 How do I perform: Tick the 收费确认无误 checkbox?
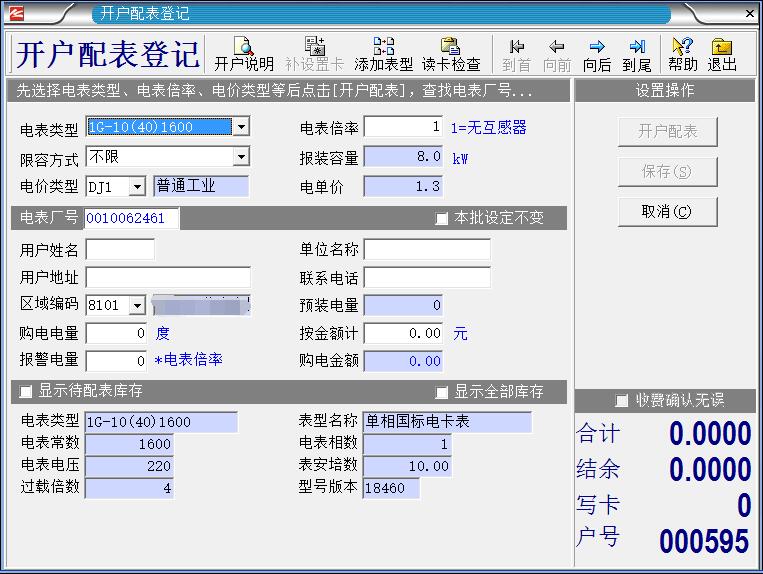click(x=622, y=401)
